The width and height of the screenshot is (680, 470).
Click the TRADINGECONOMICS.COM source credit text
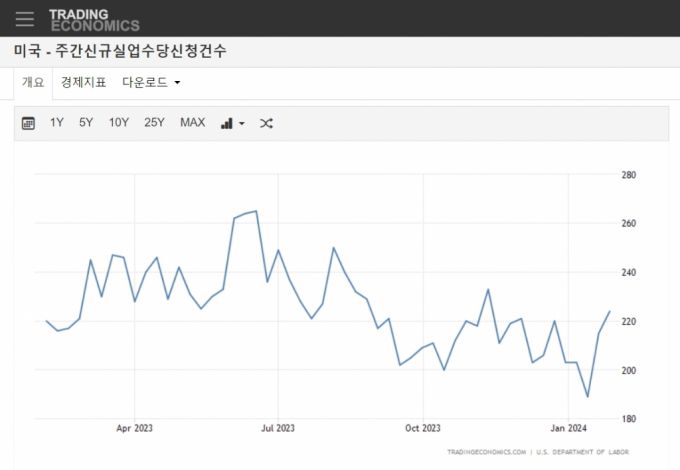click(485, 452)
